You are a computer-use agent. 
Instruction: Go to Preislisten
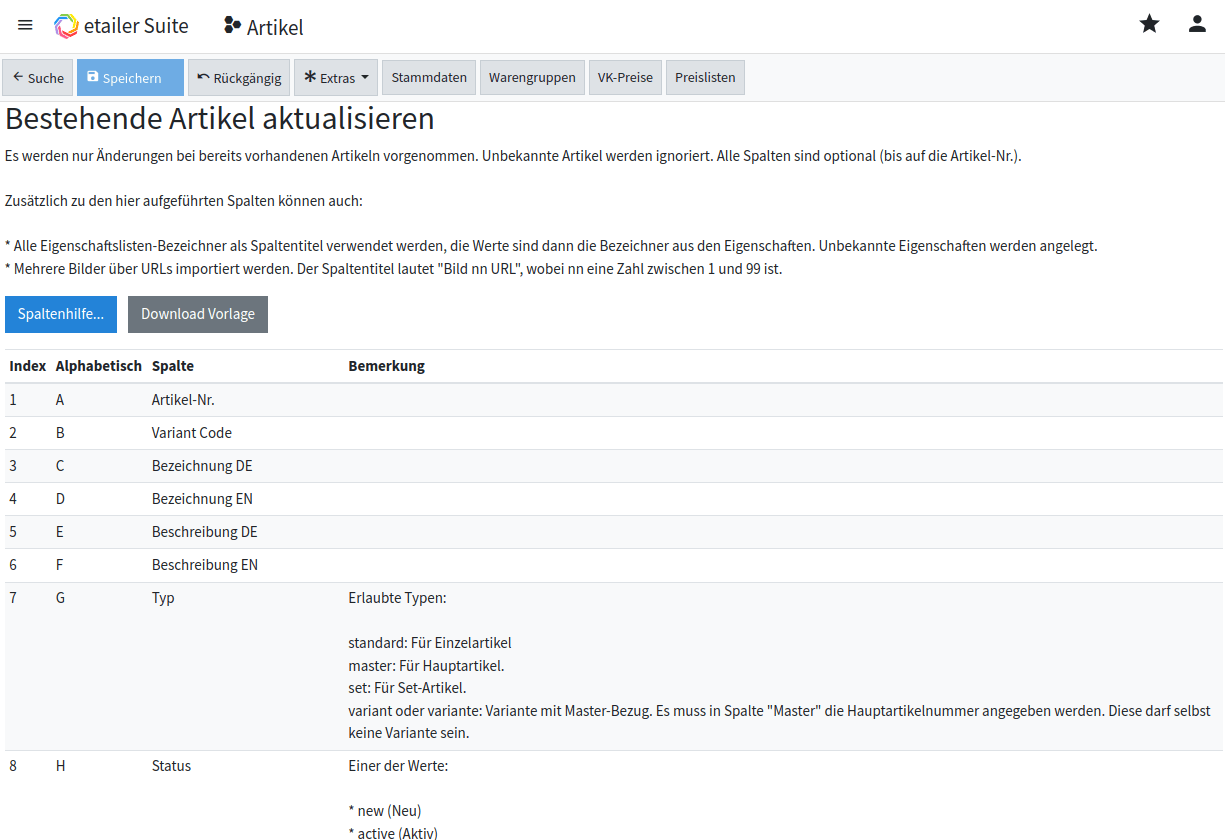705,78
